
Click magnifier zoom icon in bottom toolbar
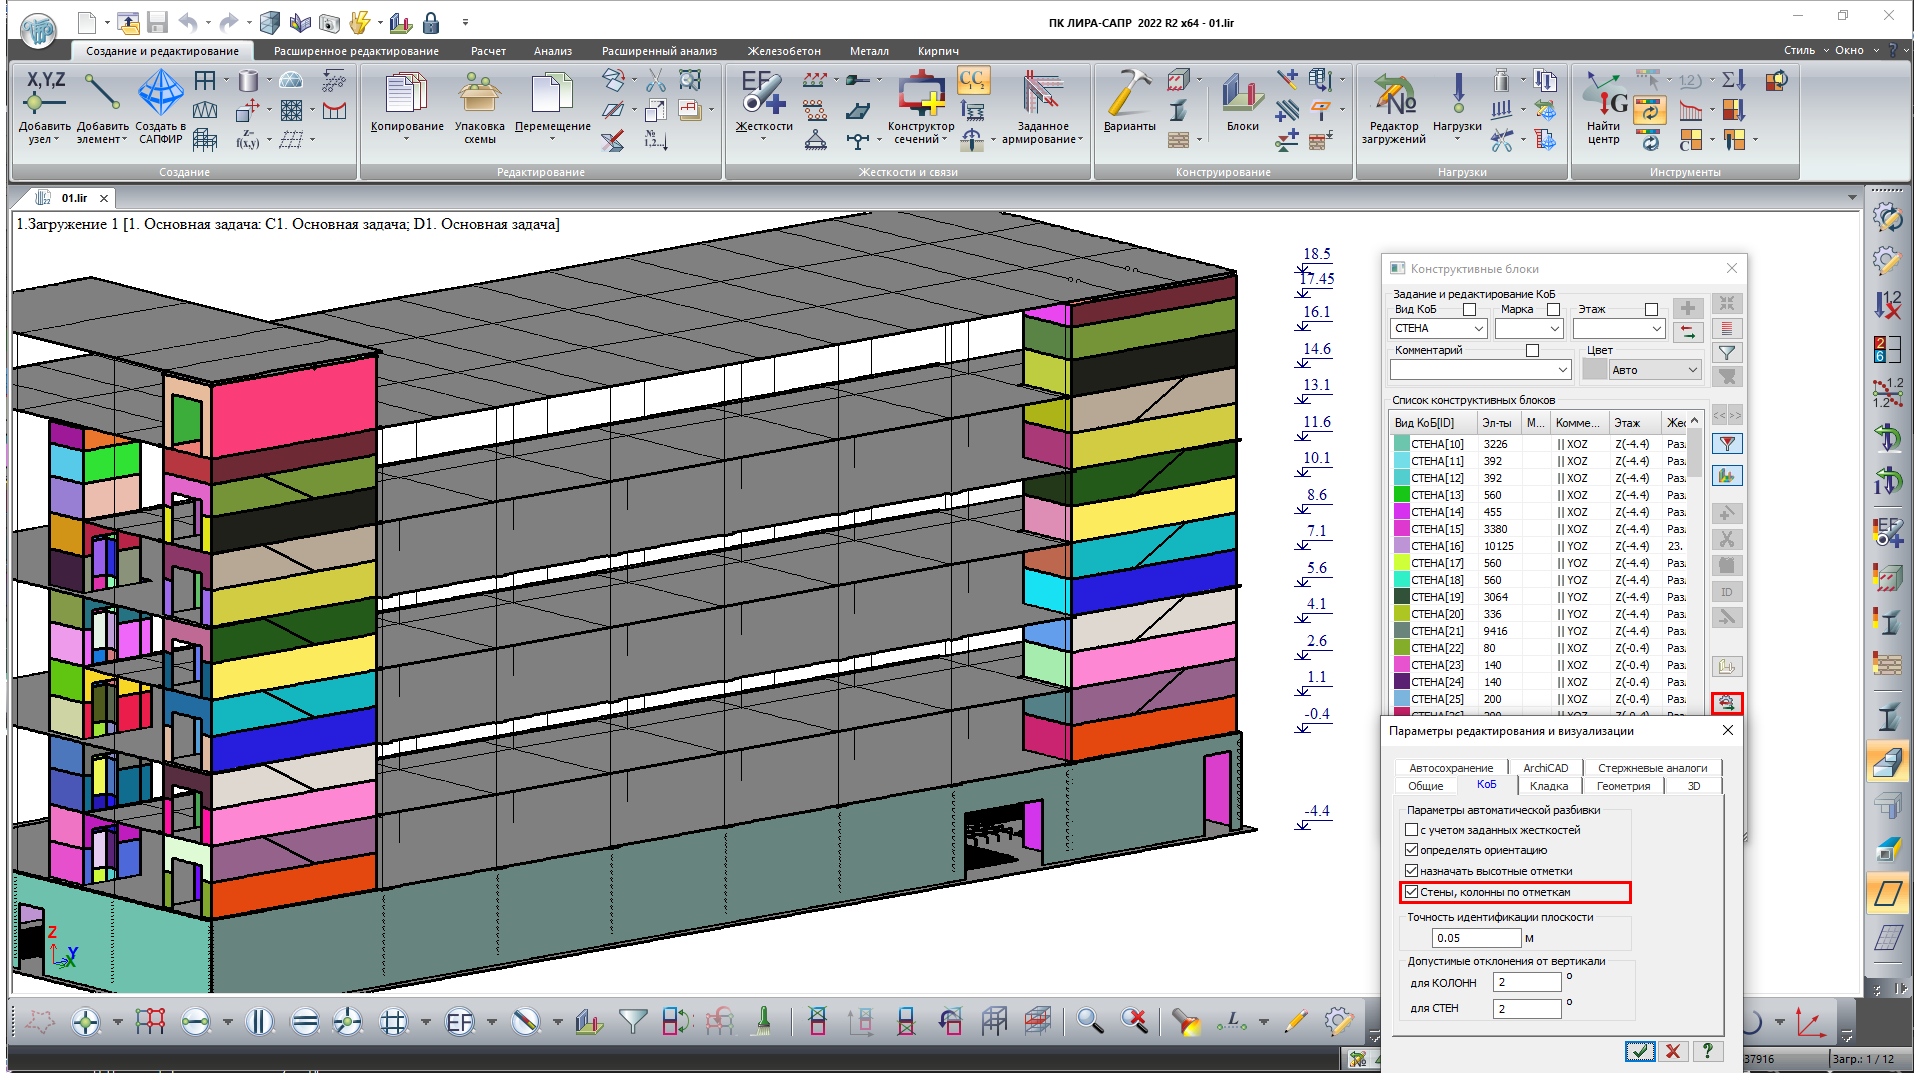pos(1089,1021)
